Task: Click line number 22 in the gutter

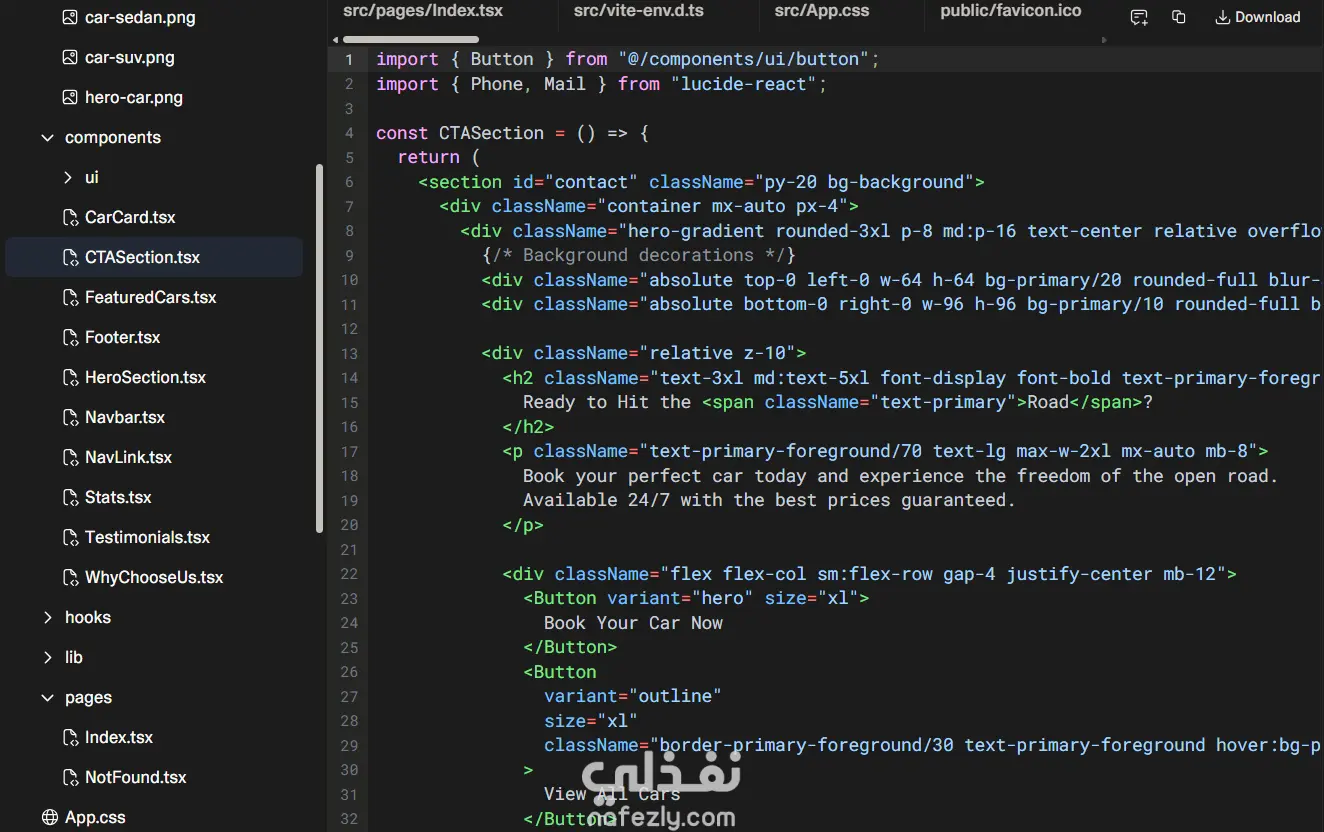Action: [349, 574]
